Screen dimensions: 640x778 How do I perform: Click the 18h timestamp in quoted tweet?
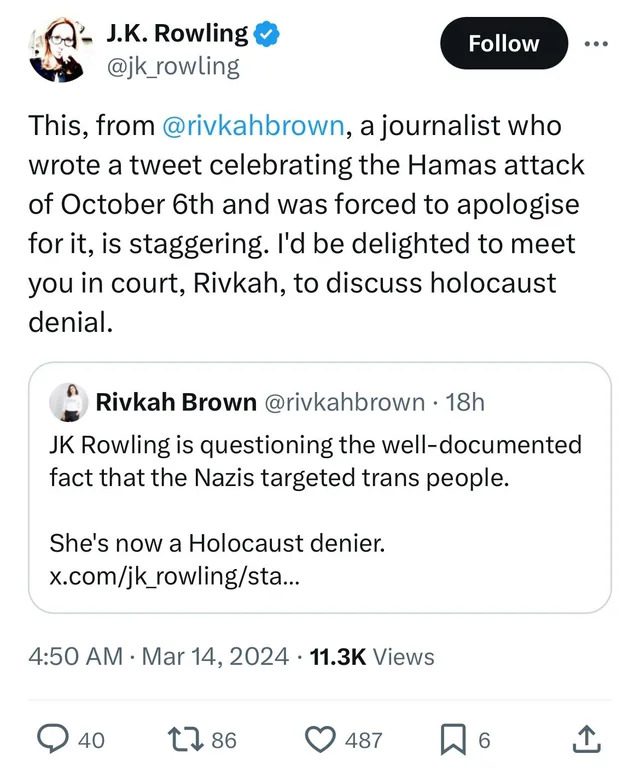[465, 402]
